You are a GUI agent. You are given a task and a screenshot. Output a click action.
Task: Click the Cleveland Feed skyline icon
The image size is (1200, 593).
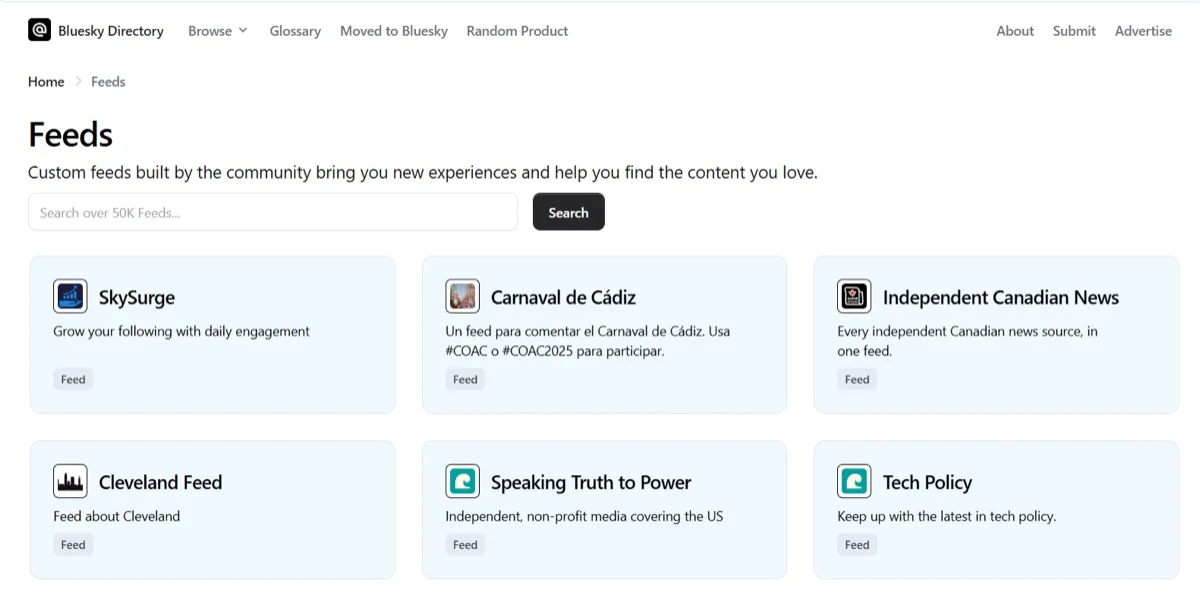point(70,482)
